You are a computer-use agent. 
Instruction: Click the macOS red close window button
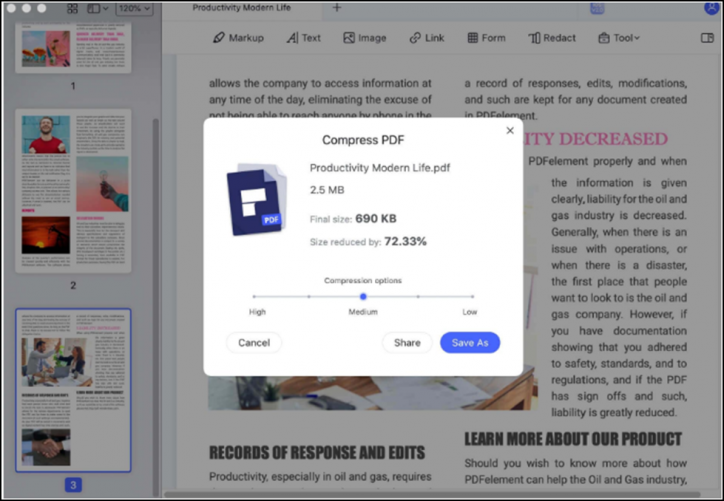11,8
